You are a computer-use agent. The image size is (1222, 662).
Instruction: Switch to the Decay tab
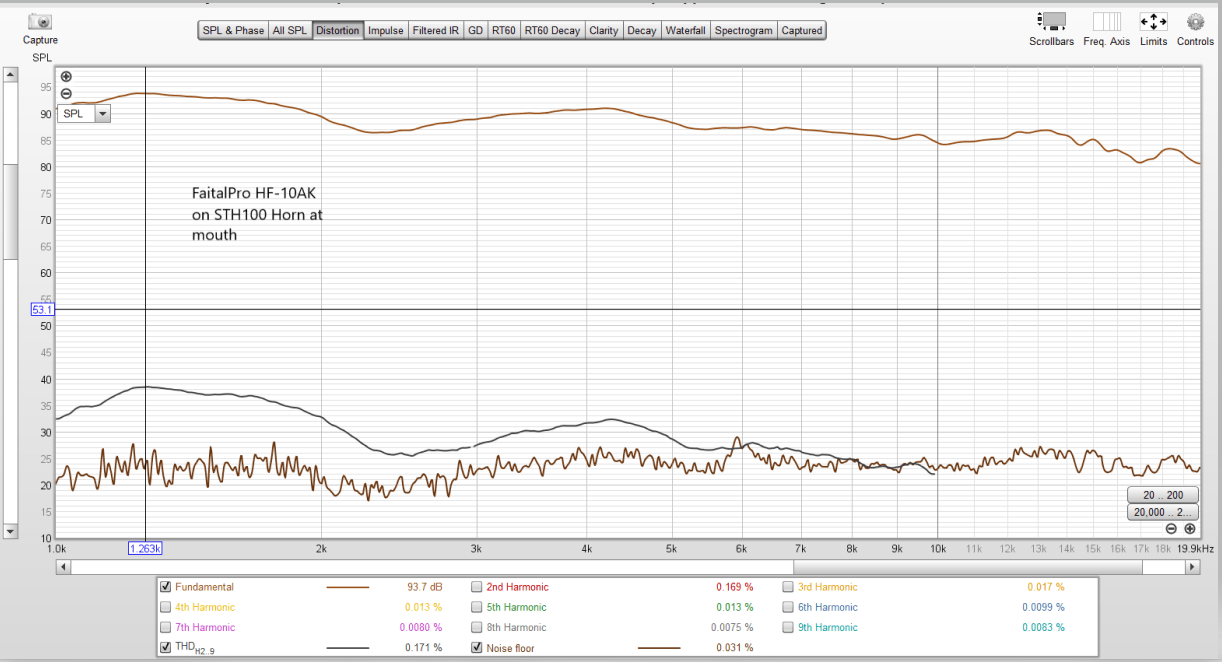(642, 31)
